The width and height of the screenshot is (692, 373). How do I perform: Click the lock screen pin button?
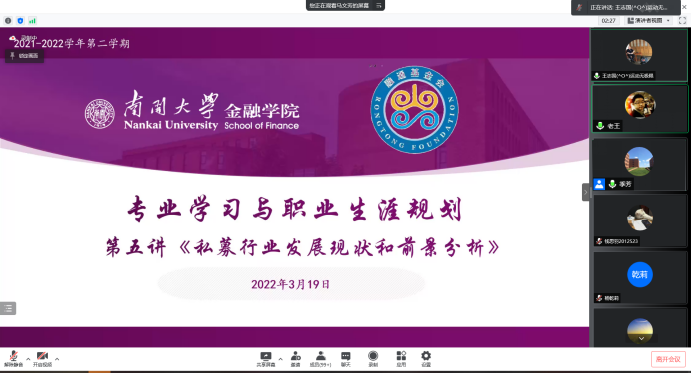pyautogui.click(x=24, y=56)
